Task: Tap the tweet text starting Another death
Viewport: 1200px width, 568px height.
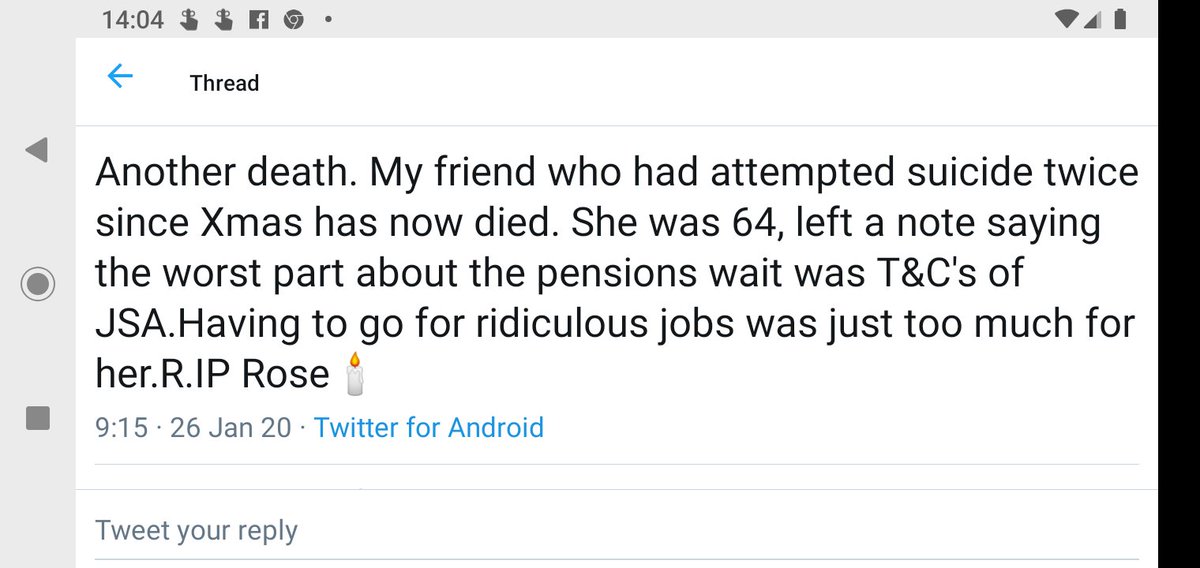Action: click(x=600, y=272)
